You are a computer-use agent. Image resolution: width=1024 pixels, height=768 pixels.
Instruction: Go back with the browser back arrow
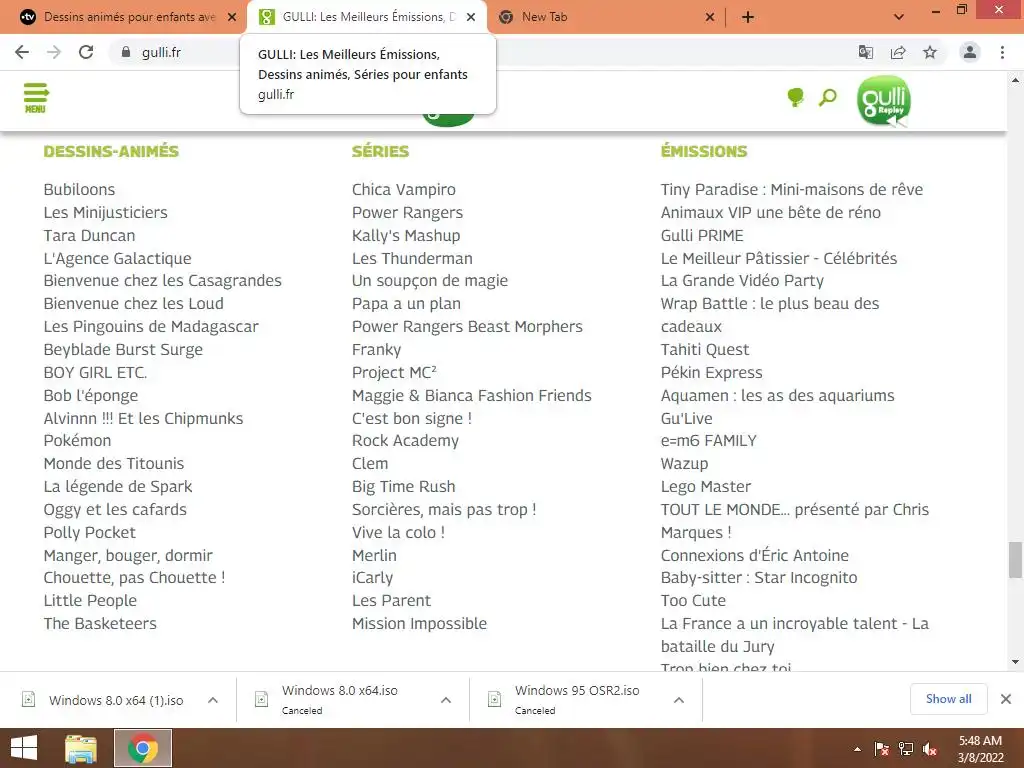[22, 52]
